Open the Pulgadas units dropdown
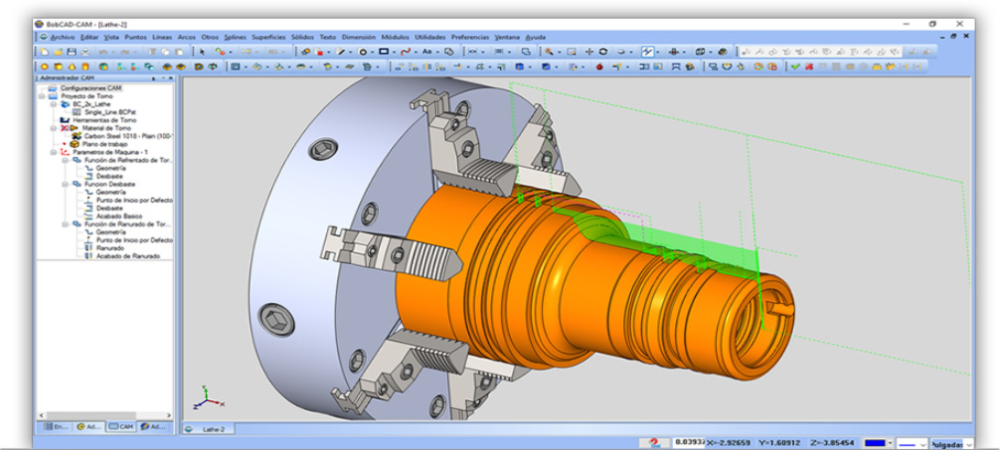This screenshot has height=450, width=1000. [948, 442]
